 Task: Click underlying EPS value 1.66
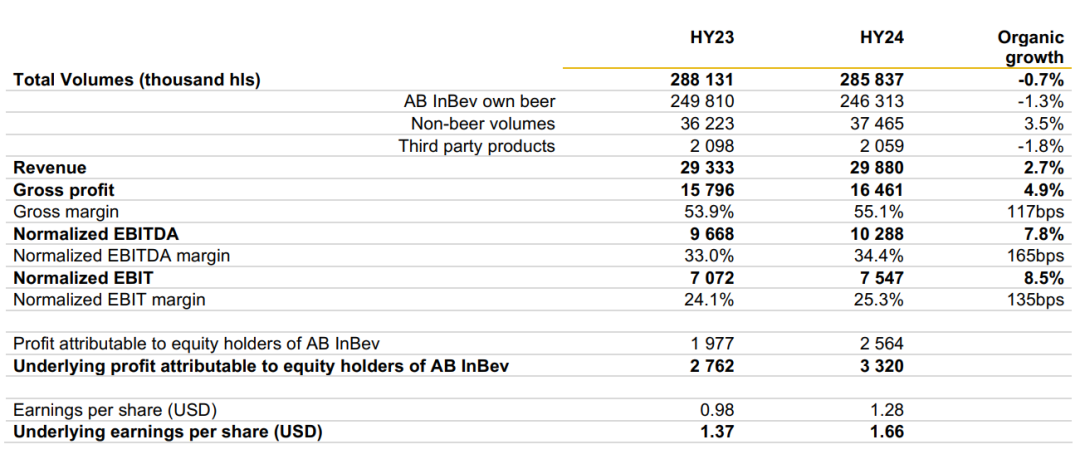pyautogui.click(x=887, y=433)
